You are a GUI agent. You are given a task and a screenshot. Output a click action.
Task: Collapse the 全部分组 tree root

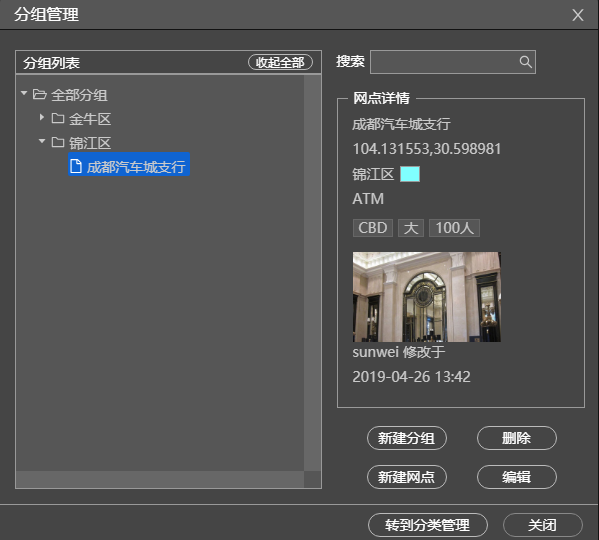[x=24, y=93]
